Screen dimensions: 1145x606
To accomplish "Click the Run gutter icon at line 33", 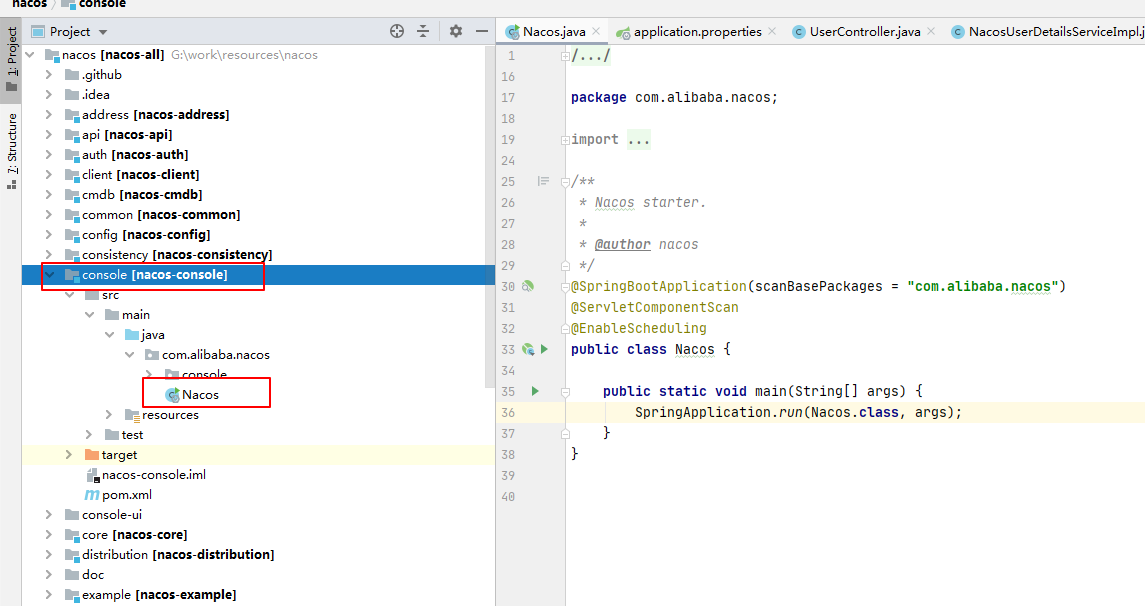I will pos(545,349).
